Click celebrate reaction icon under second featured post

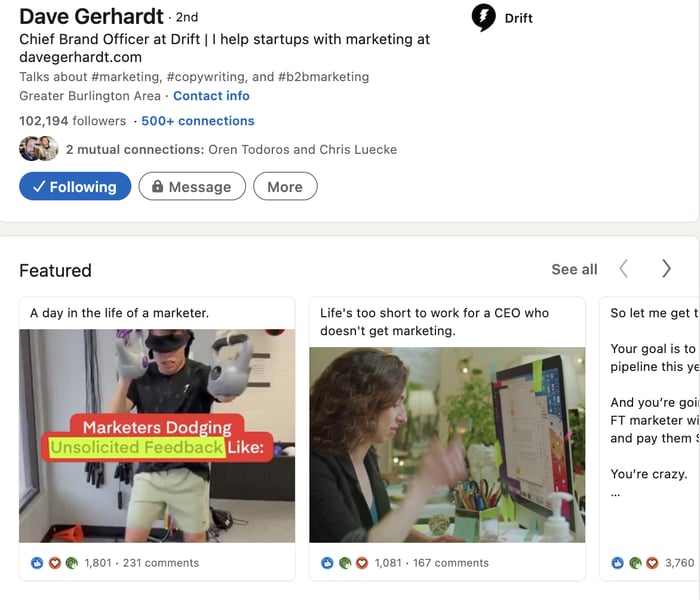[345, 563]
